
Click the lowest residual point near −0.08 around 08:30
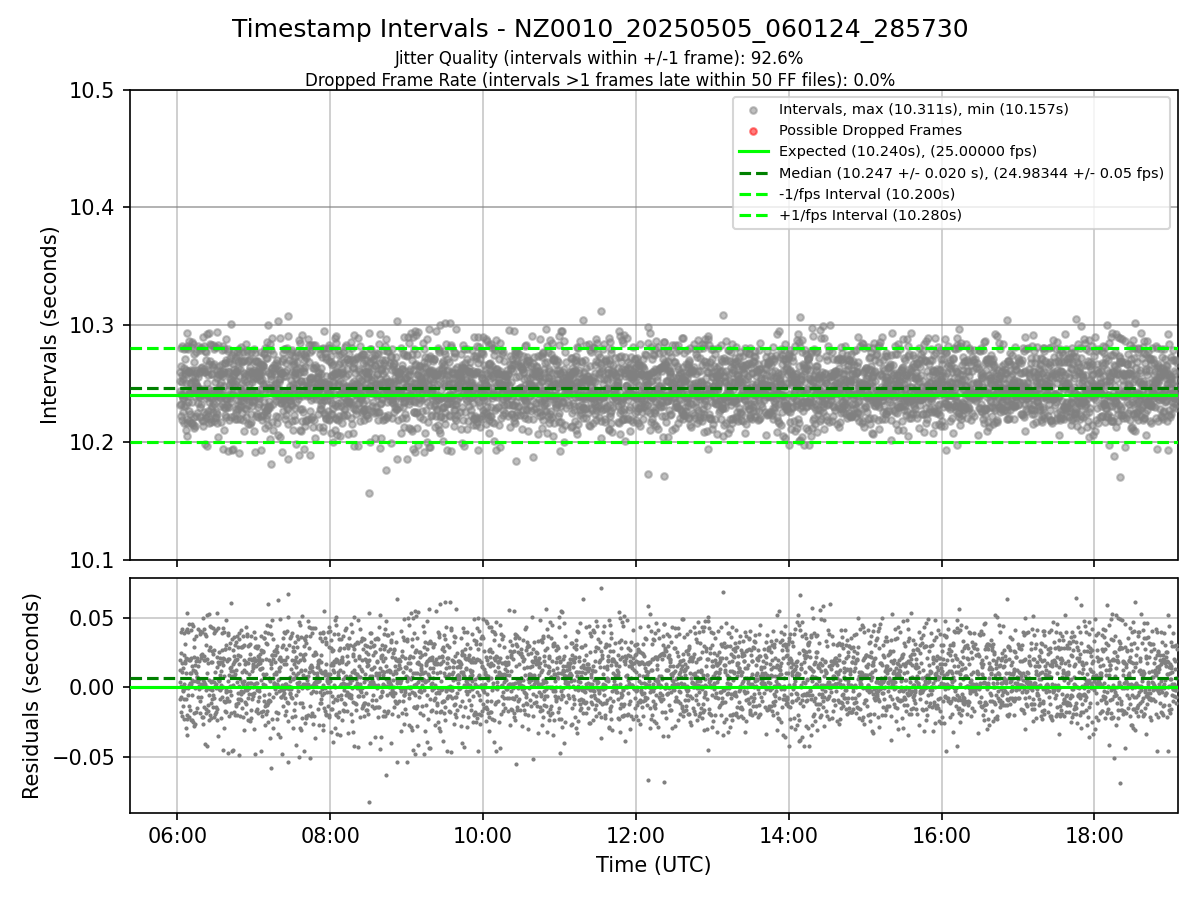pyautogui.click(x=369, y=802)
